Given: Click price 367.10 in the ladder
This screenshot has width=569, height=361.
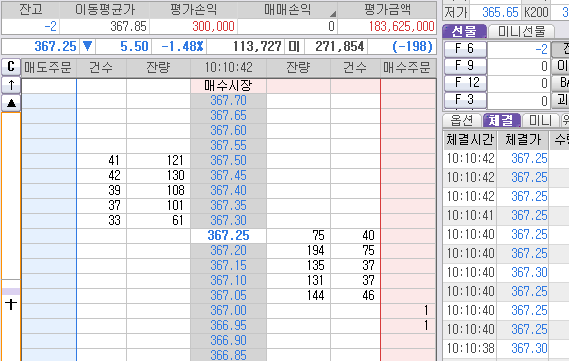Looking at the screenshot, I should pyautogui.click(x=228, y=280).
